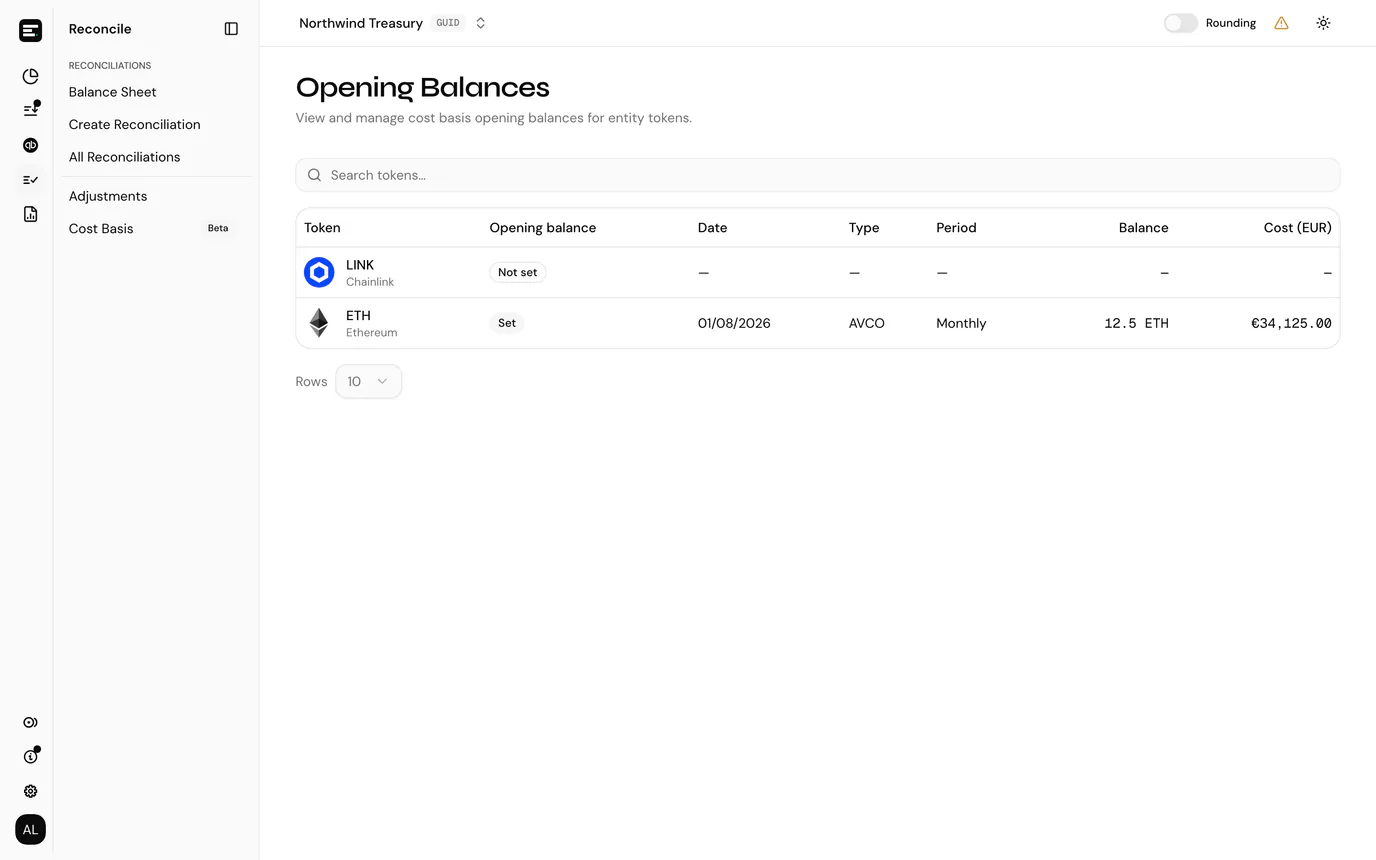Open the pie chart section in the rail
The image size is (1376, 860).
(x=30, y=76)
